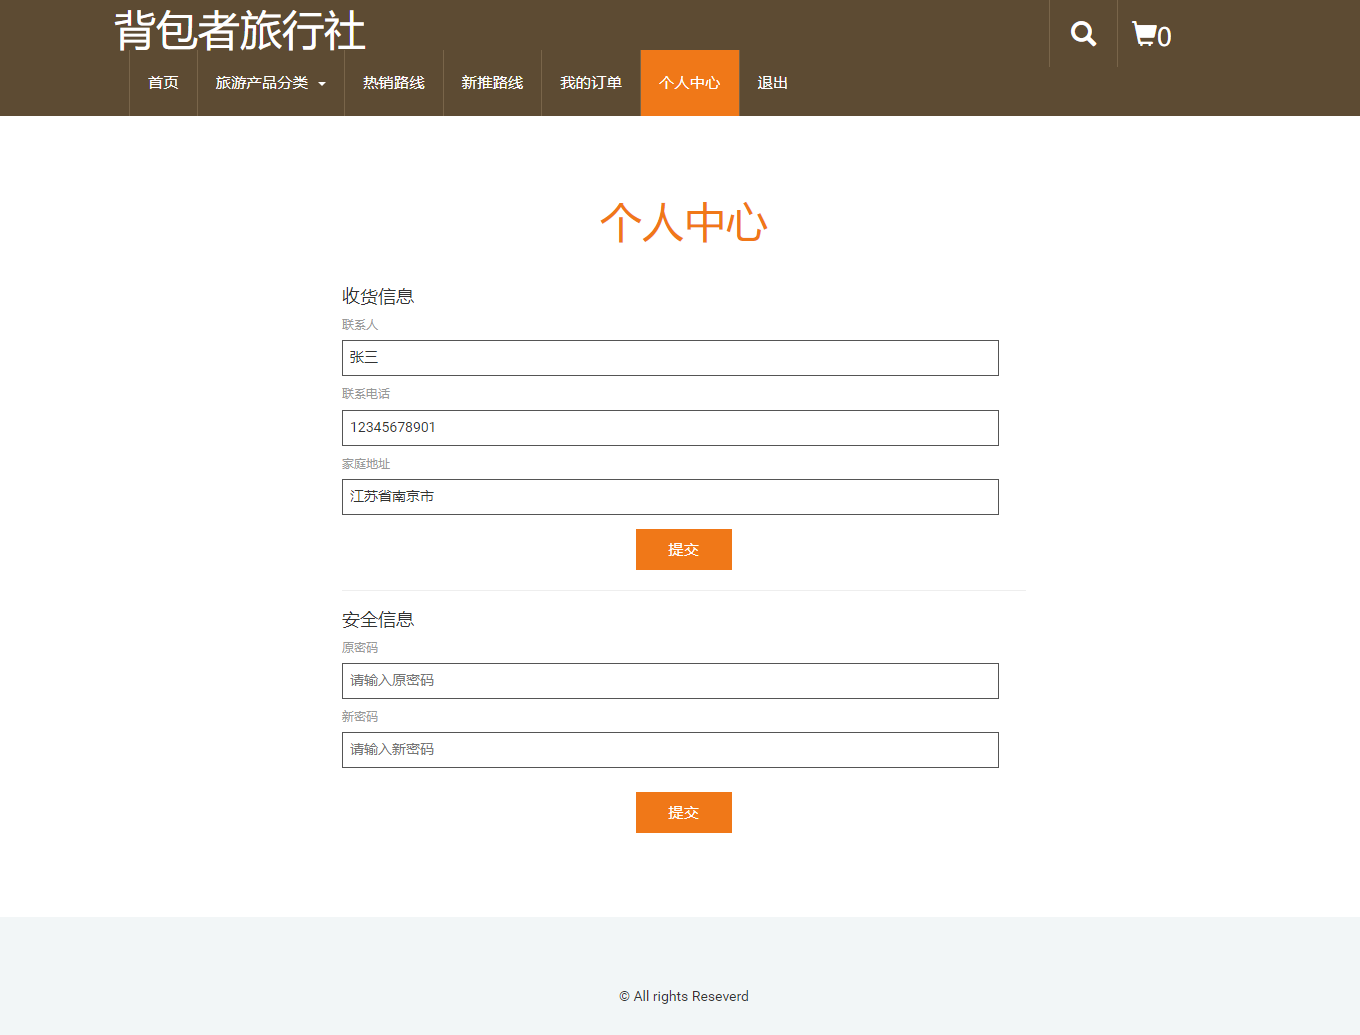Click the 家庭地址 address field
Viewport: 1360px width, 1035px height.
coord(669,496)
